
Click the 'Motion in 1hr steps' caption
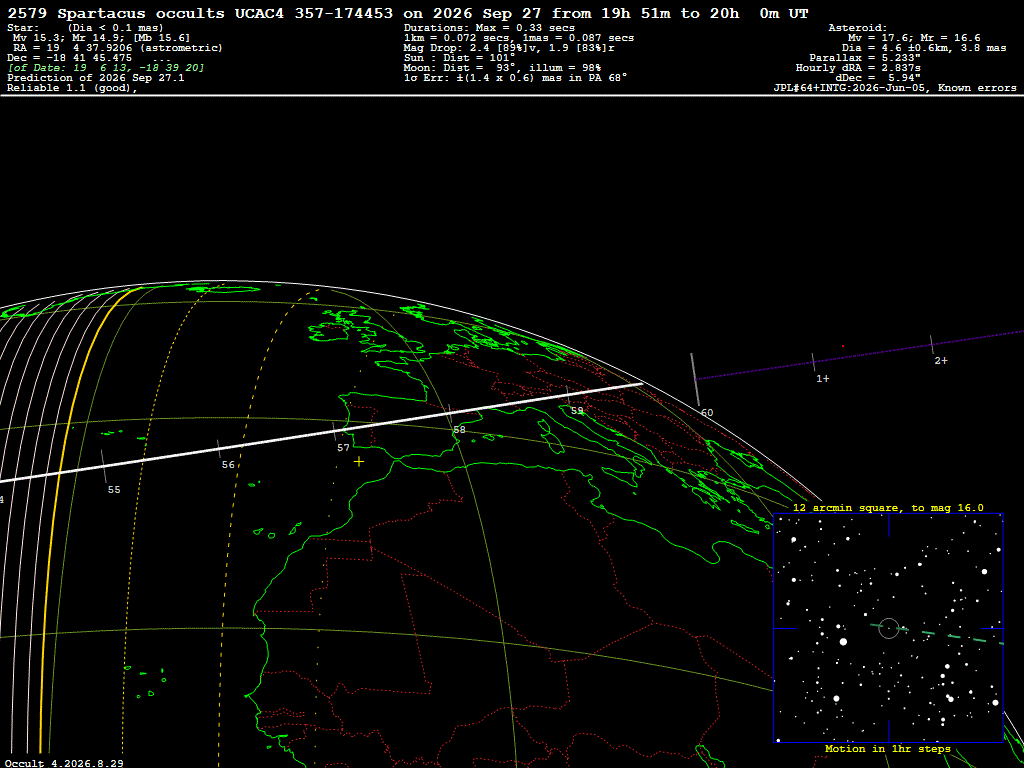point(888,749)
